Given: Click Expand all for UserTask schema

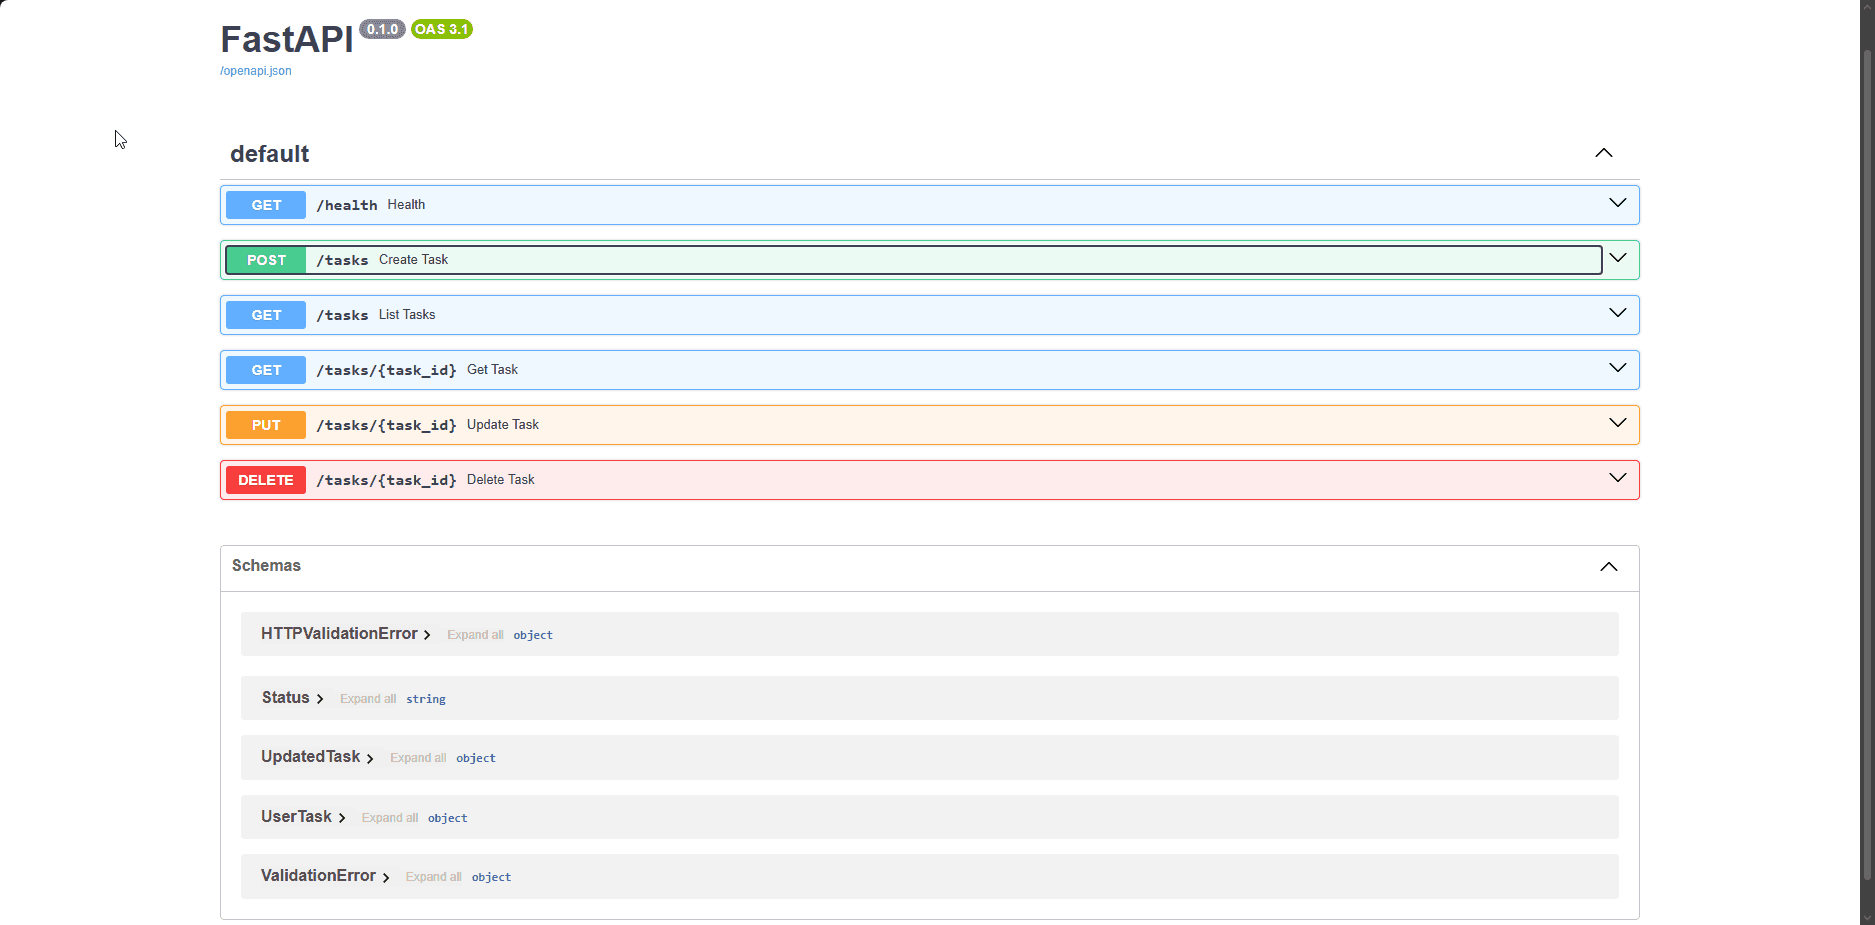Looking at the screenshot, I should coord(390,818).
